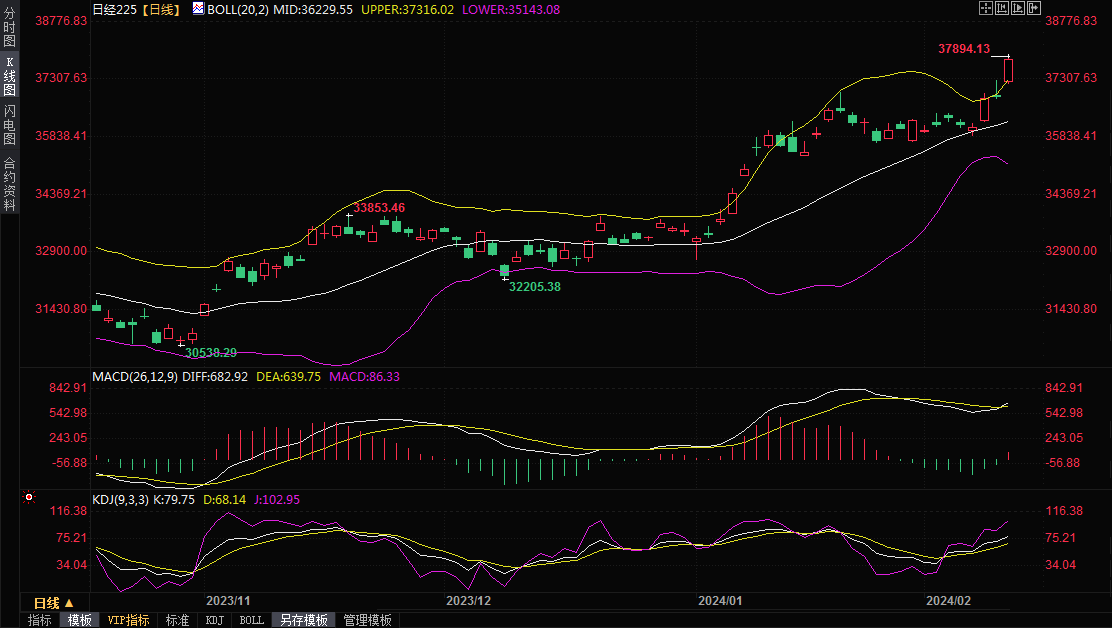This screenshot has height=628, width=1112.
Task: Click the crosshair cursor icon
Action: point(985,8)
